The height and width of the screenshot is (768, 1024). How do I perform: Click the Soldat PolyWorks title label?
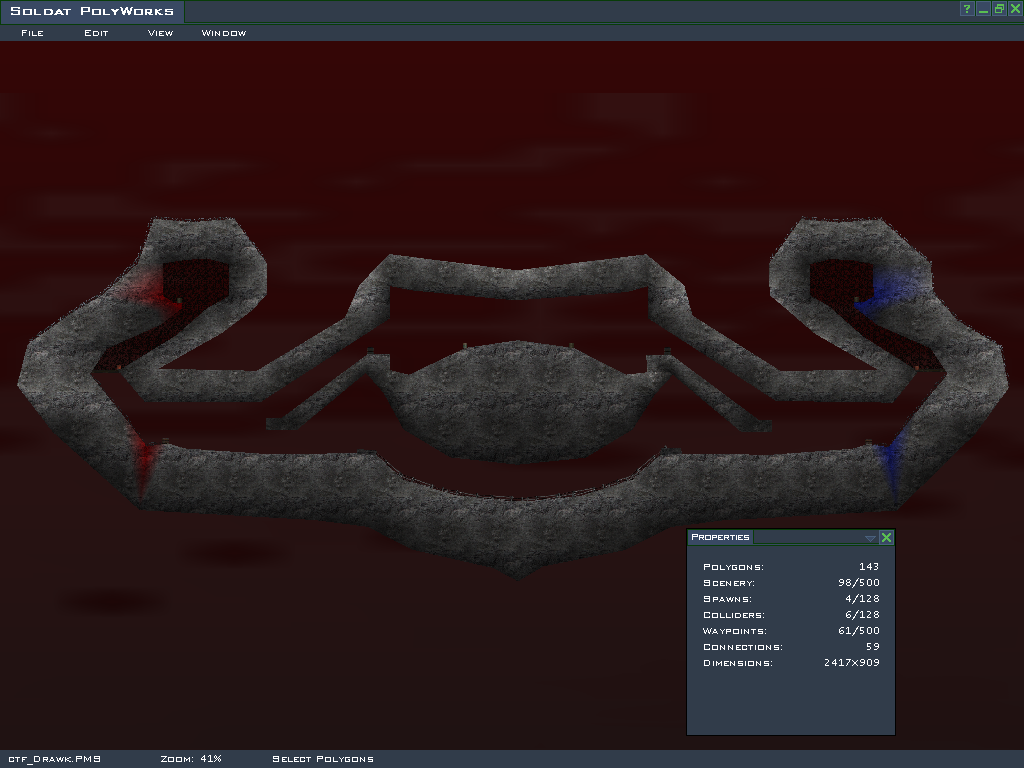92,12
